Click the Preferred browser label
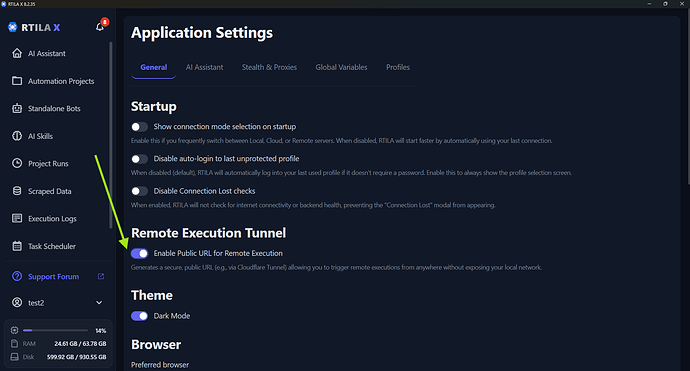The image size is (690, 371). (160, 365)
